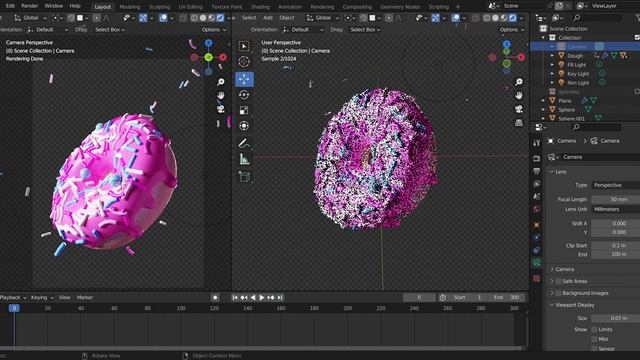Screen dimensions: 640x360
Task: Click zoom magnifier in left camera viewport
Action: click(221, 82)
